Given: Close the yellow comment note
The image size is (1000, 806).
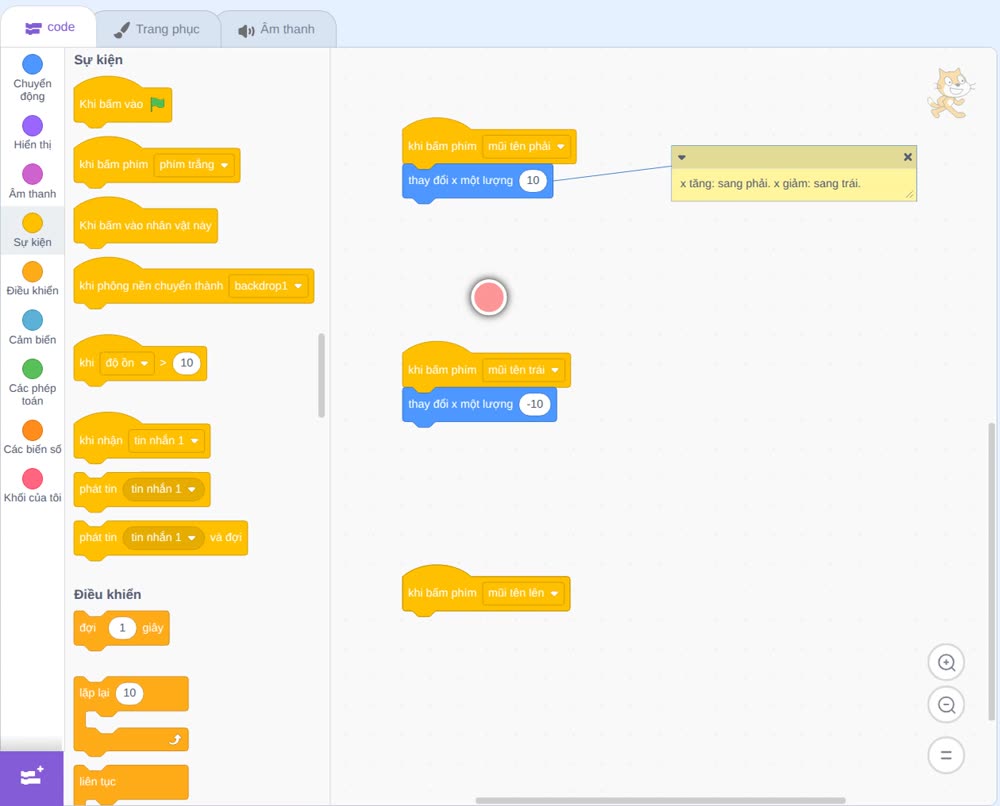Looking at the screenshot, I should [x=908, y=157].
